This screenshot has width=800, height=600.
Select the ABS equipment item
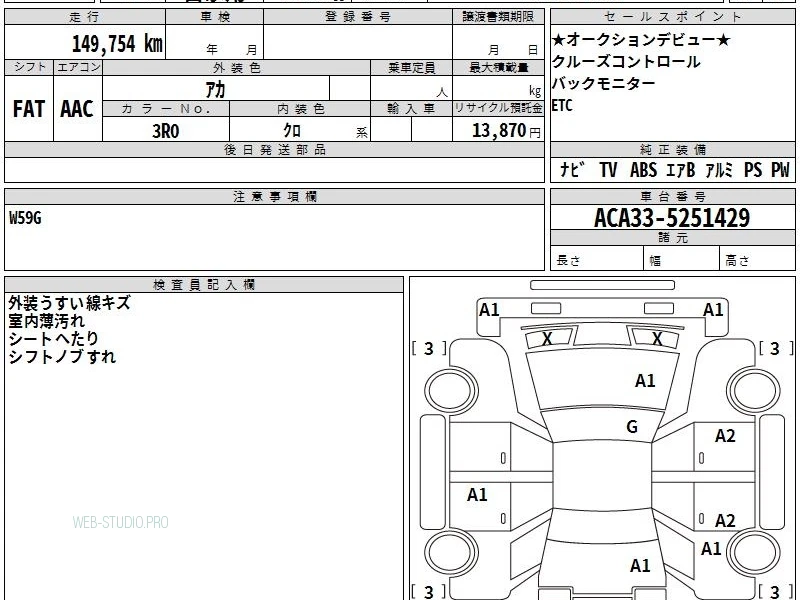(x=643, y=169)
